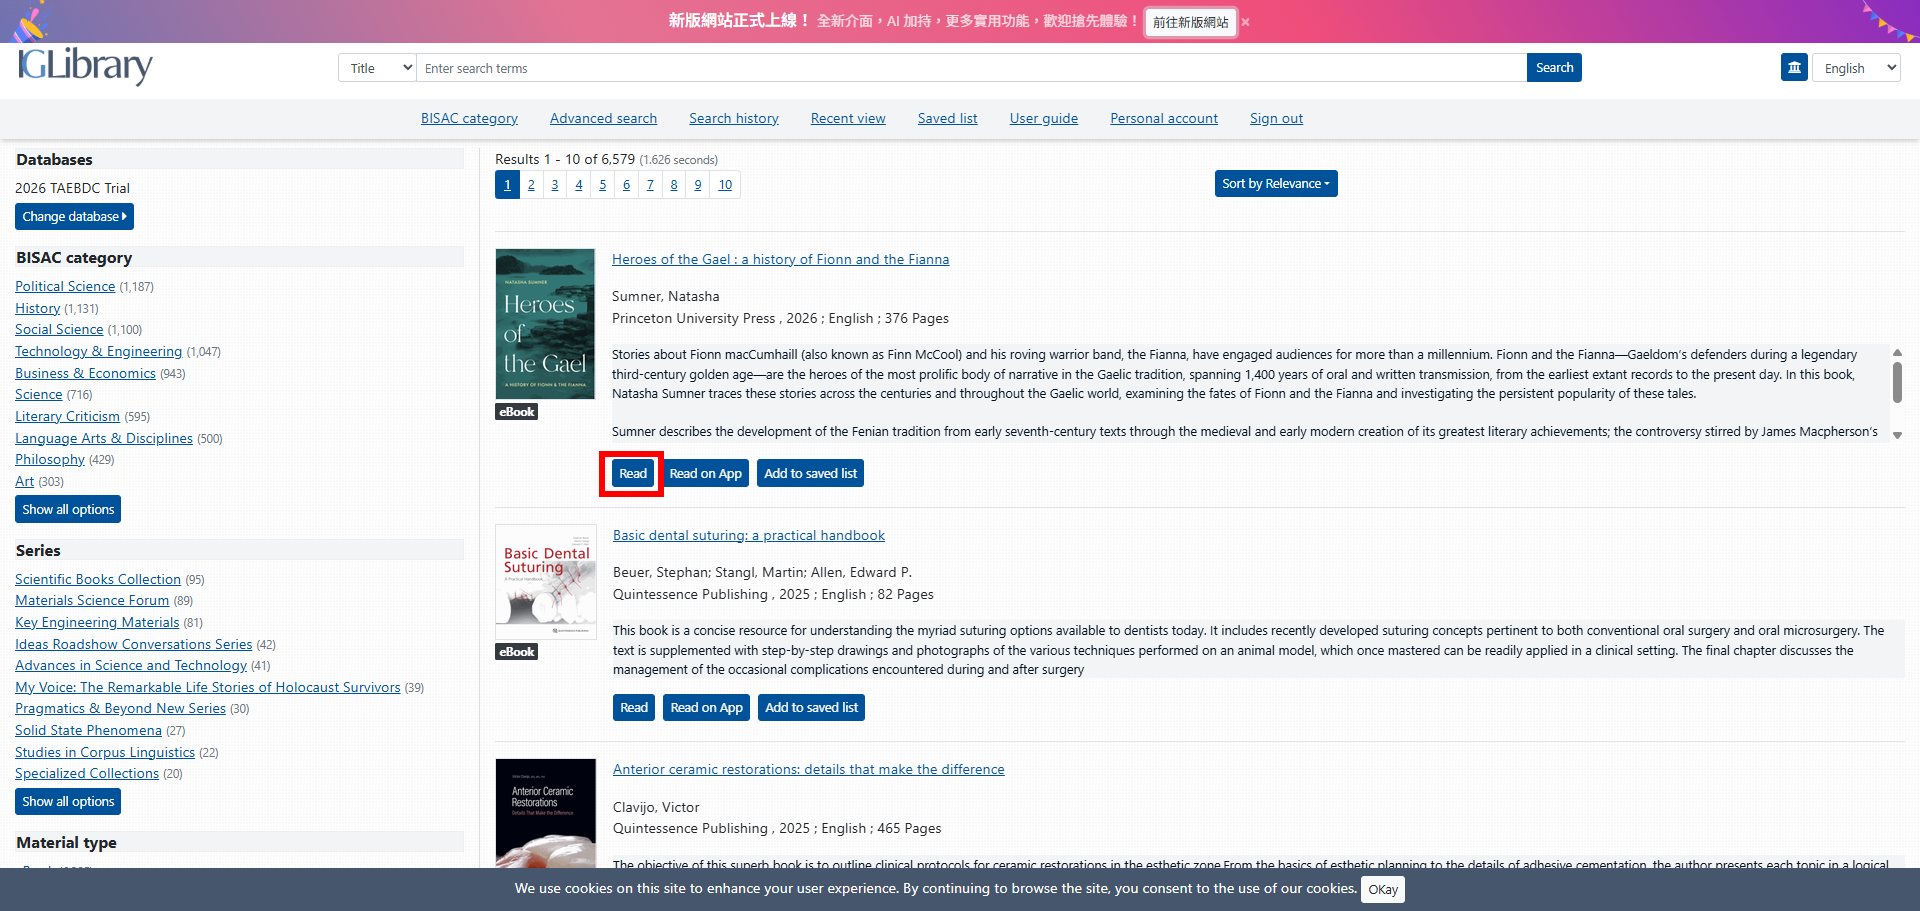Go to Saved list in navigation

947,118
